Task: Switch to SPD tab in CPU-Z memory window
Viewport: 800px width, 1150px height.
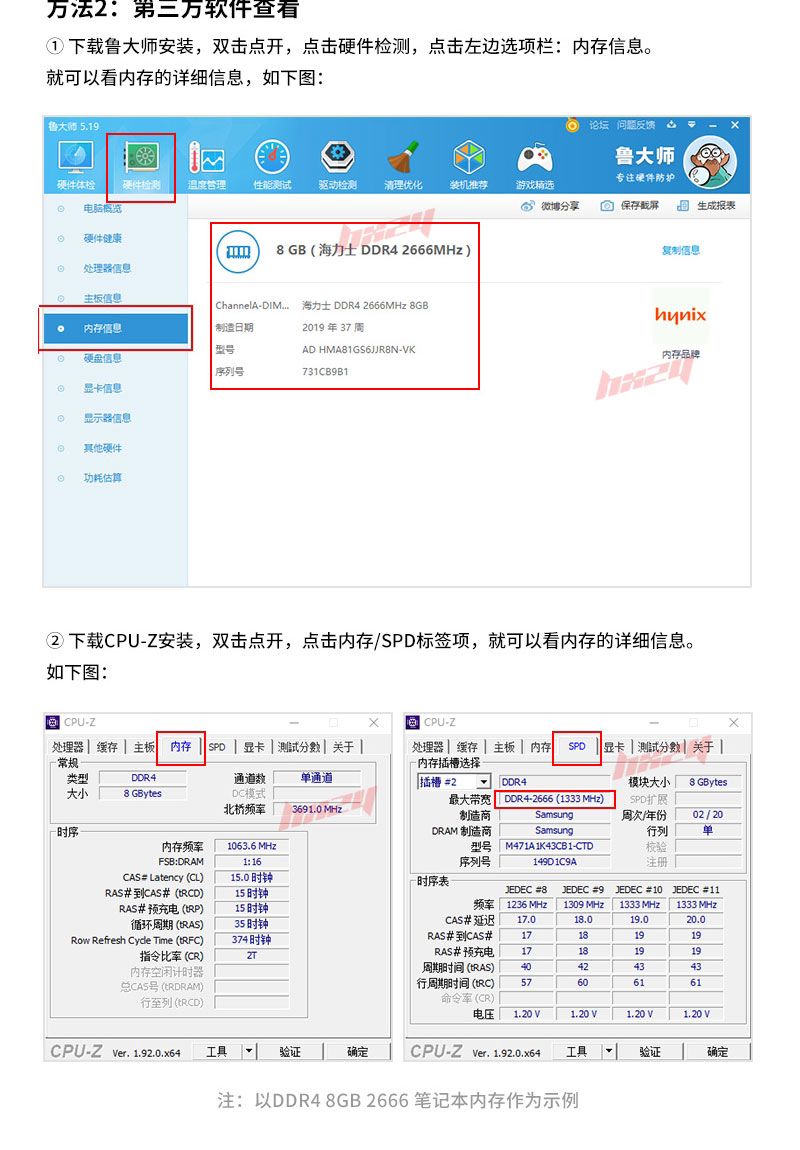Action: [217, 747]
